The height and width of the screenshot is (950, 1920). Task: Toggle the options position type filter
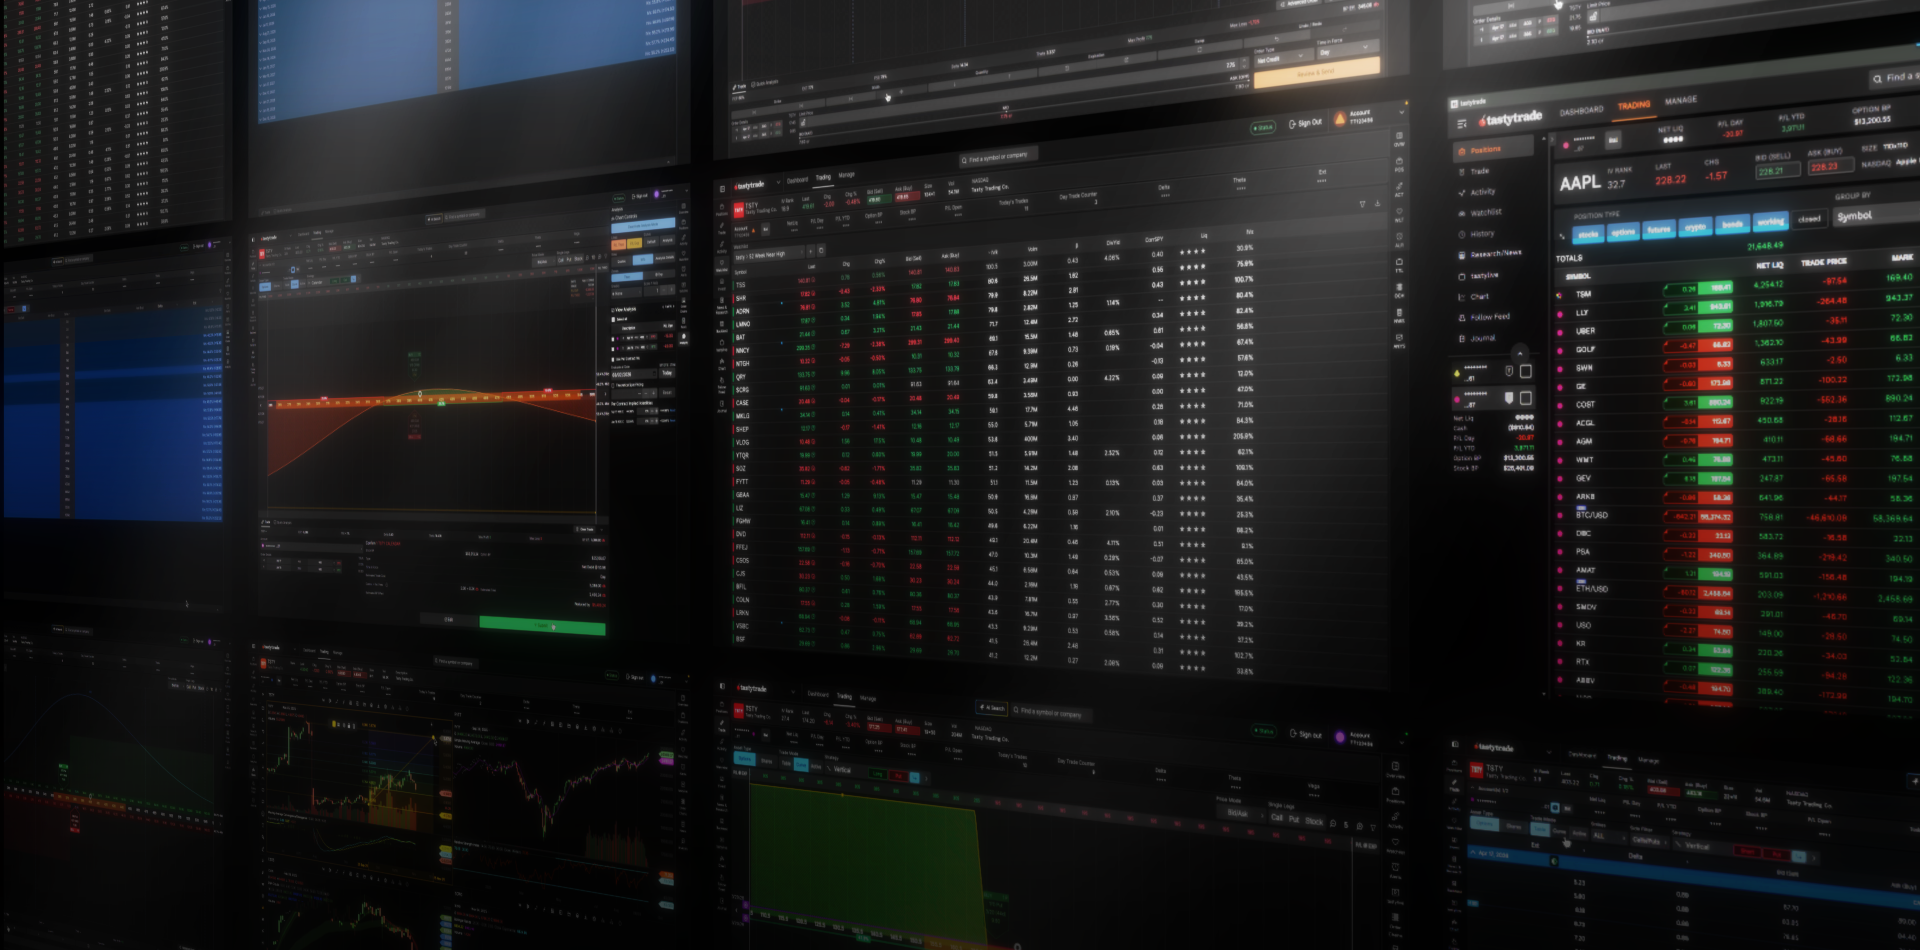click(1623, 232)
